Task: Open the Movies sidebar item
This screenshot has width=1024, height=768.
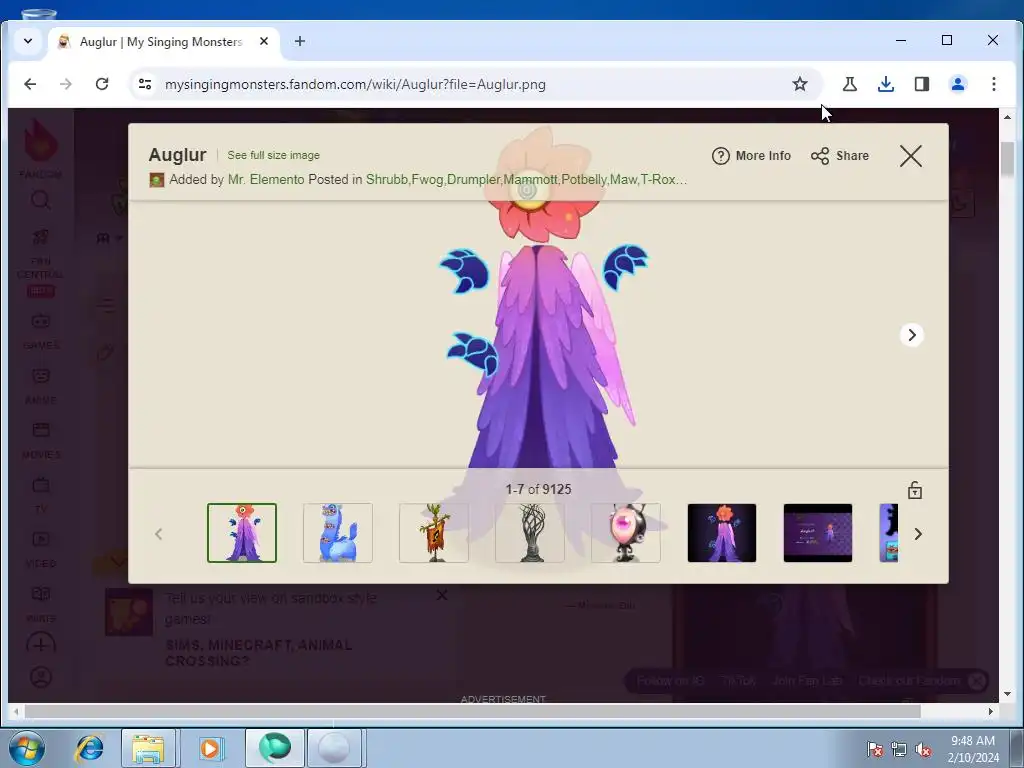Action: click(x=40, y=440)
